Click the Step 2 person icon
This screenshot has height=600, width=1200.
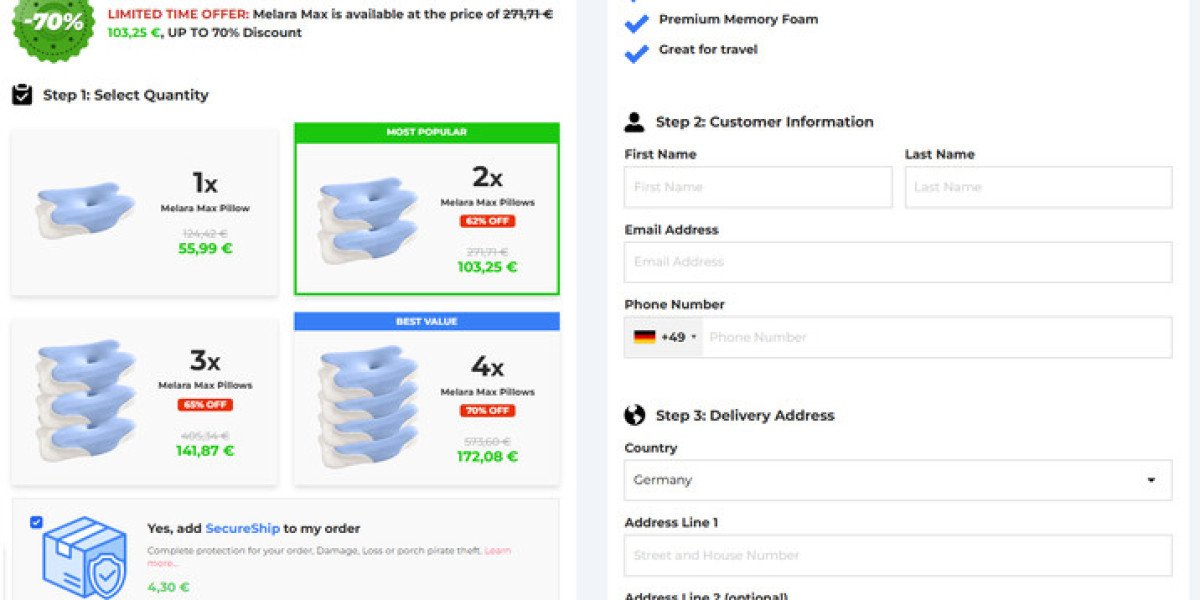pyautogui.click(x=634, y=122)
